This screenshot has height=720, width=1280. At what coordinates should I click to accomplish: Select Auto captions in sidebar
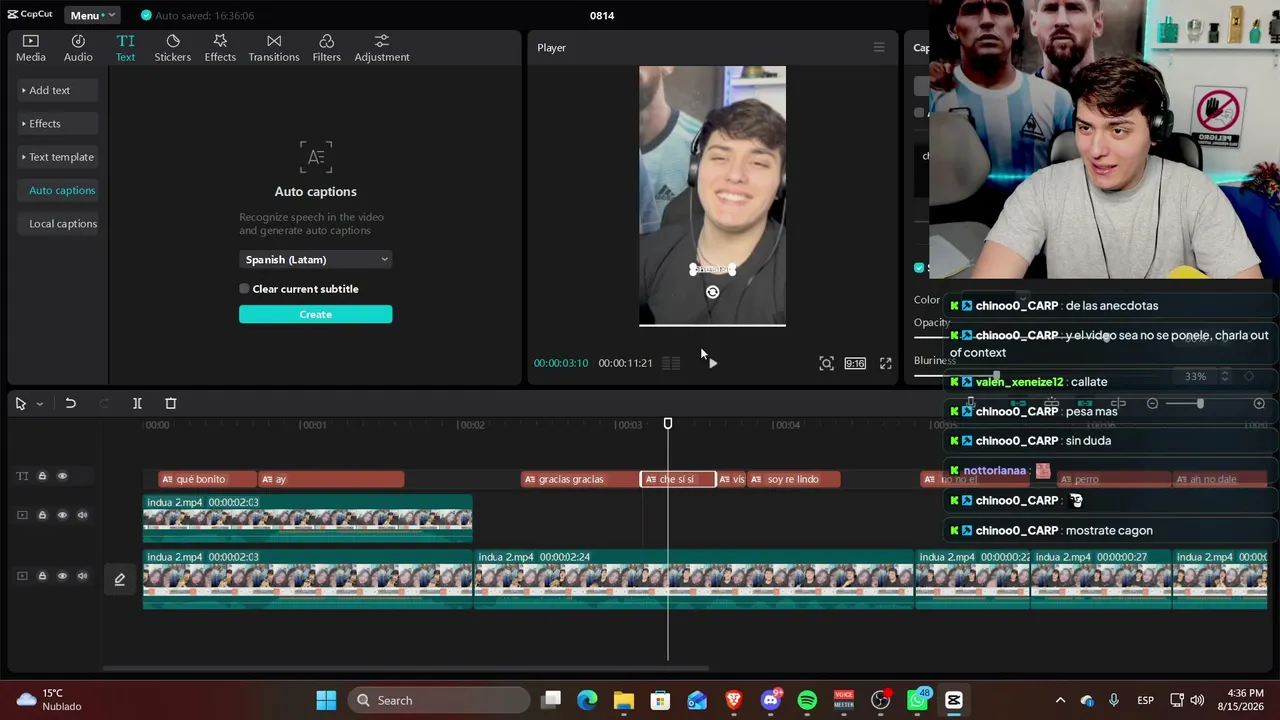tap(57, 190)
